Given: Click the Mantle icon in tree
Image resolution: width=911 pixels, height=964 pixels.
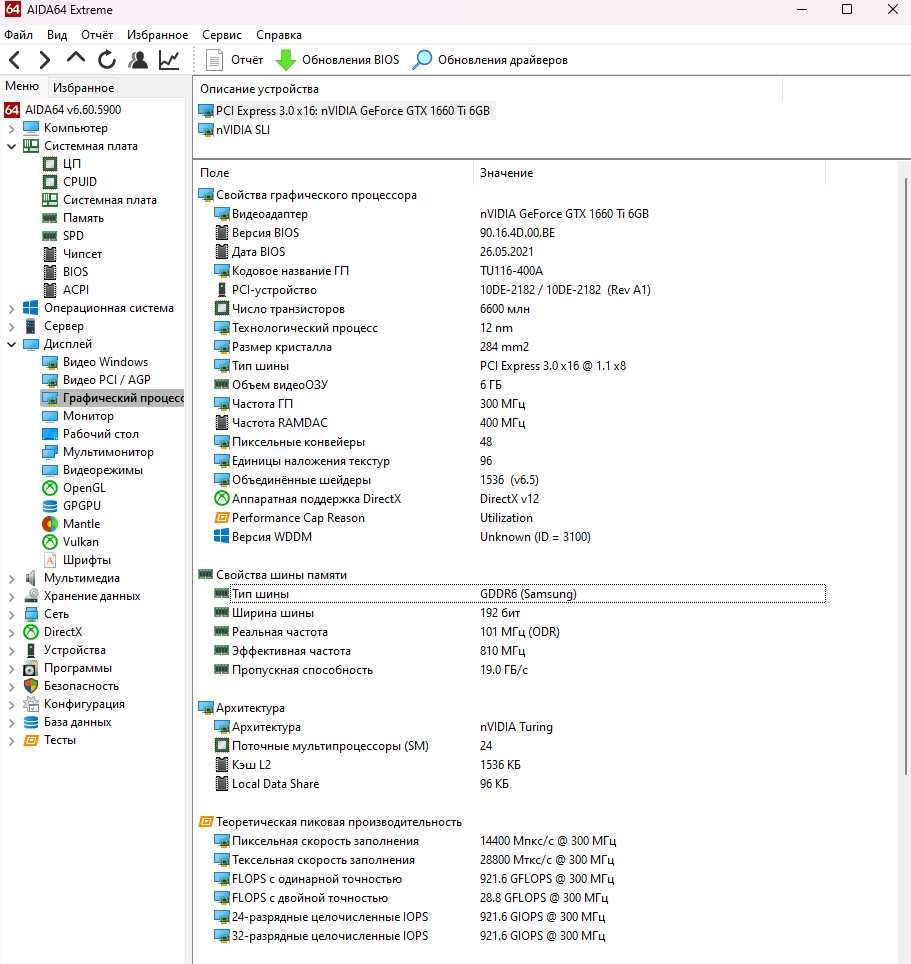Looking at the screenshot, I should pos(50,524).
